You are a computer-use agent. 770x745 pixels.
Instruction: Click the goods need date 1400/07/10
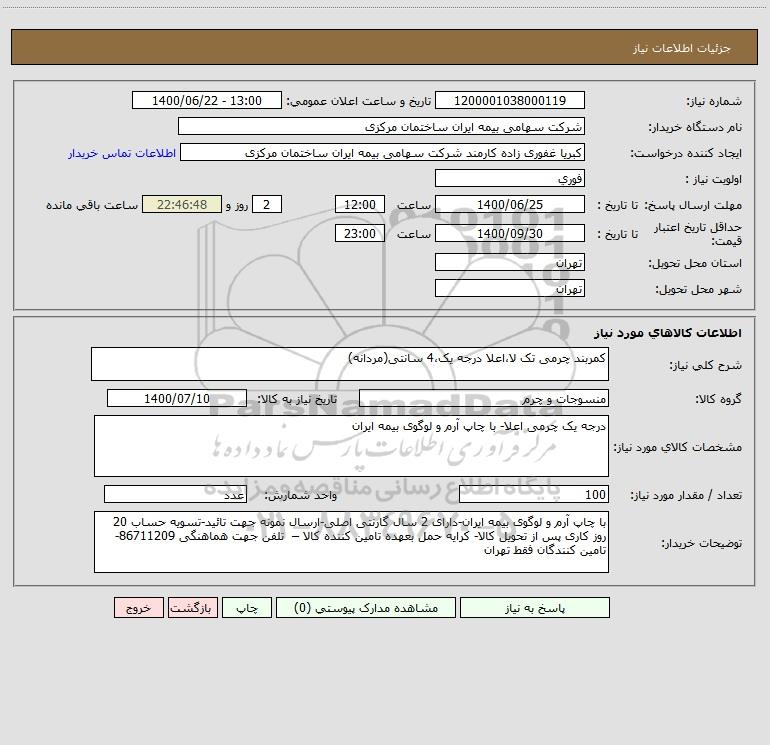tap(177, 398)
